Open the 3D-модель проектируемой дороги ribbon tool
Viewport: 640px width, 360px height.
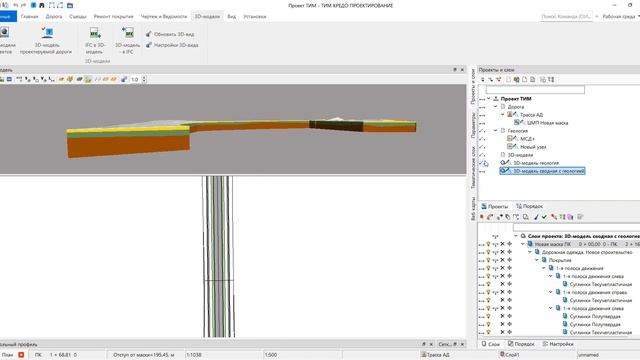pos(46,41)
